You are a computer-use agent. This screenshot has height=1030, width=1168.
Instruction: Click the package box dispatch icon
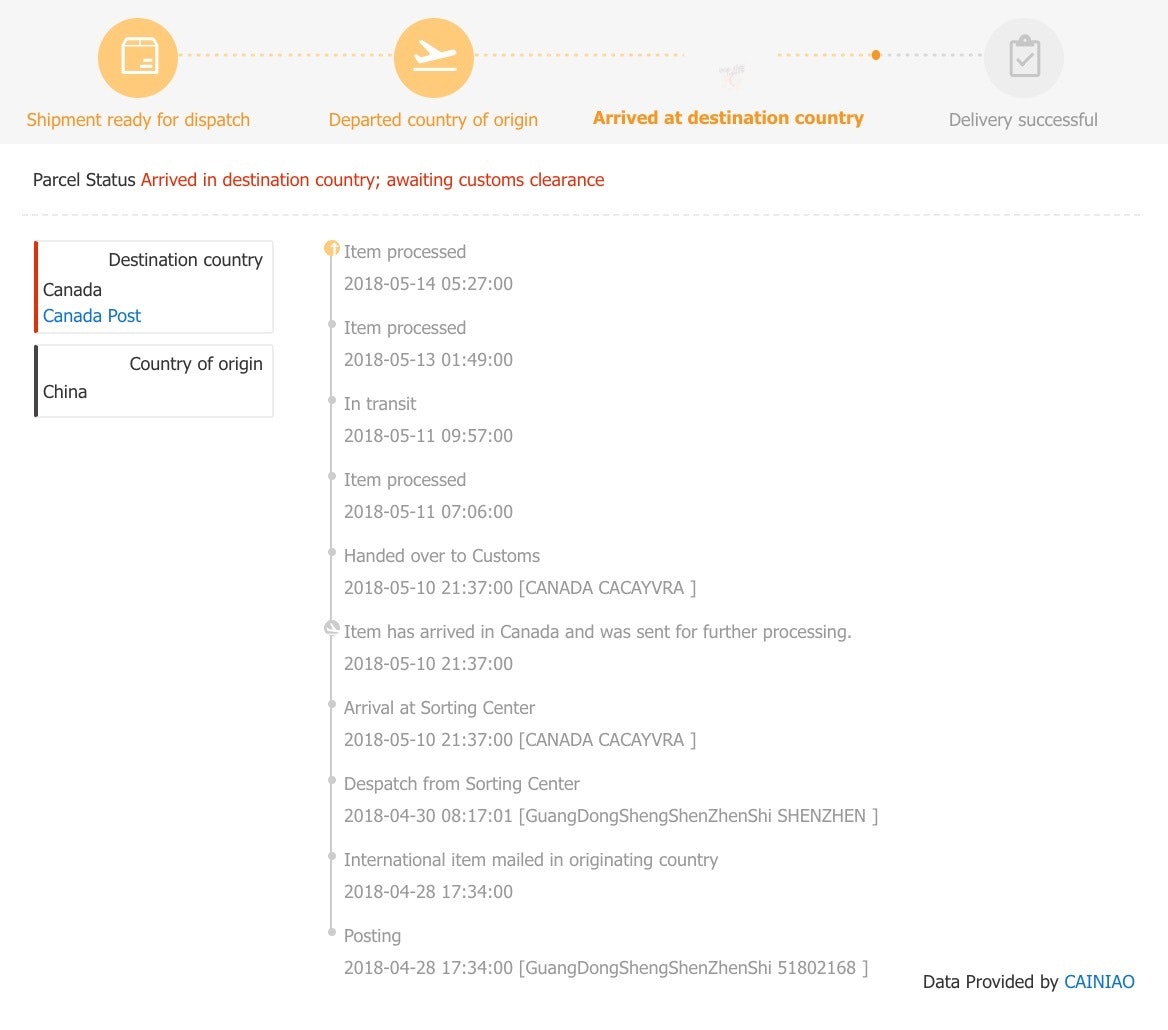click(138, 57)
